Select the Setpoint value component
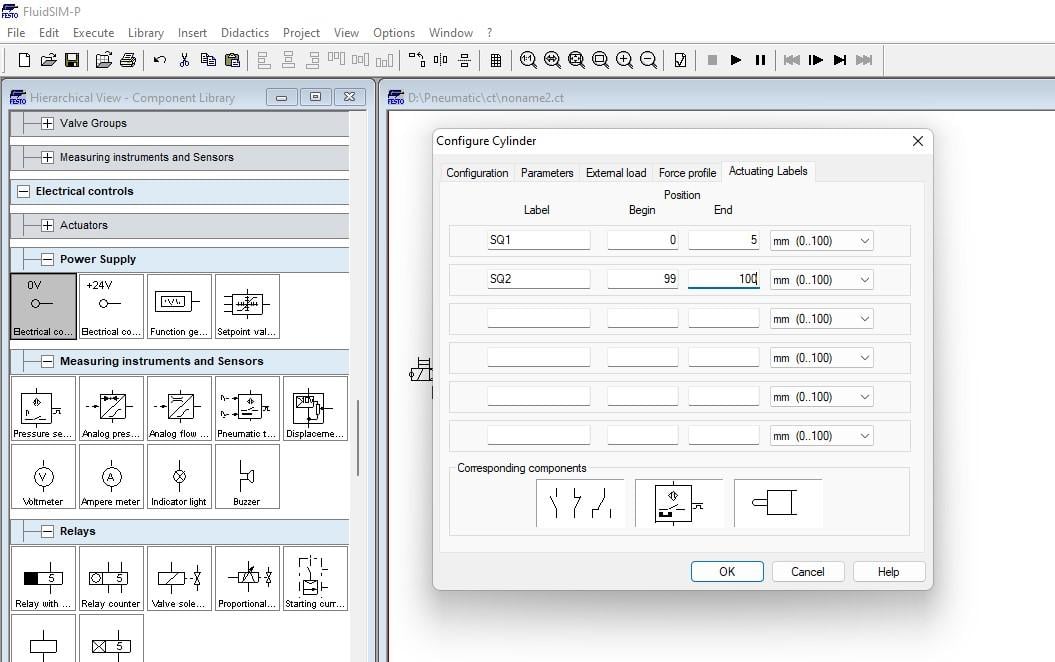The width and height of the screenshot is (1055, 662). (x=247, y=306)
